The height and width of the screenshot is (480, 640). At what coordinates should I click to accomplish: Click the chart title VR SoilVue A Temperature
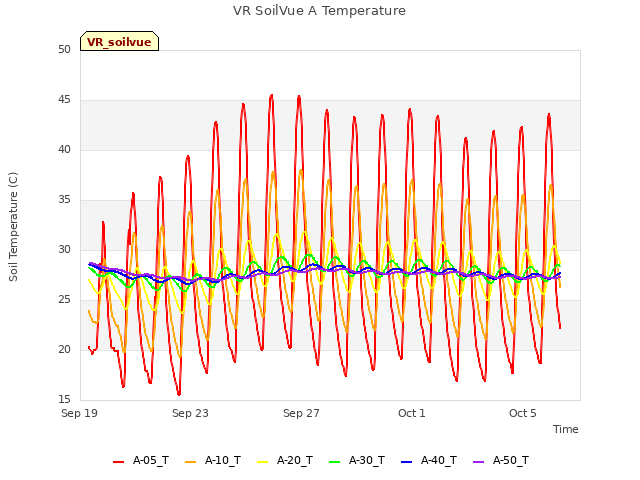click(319, 11)
